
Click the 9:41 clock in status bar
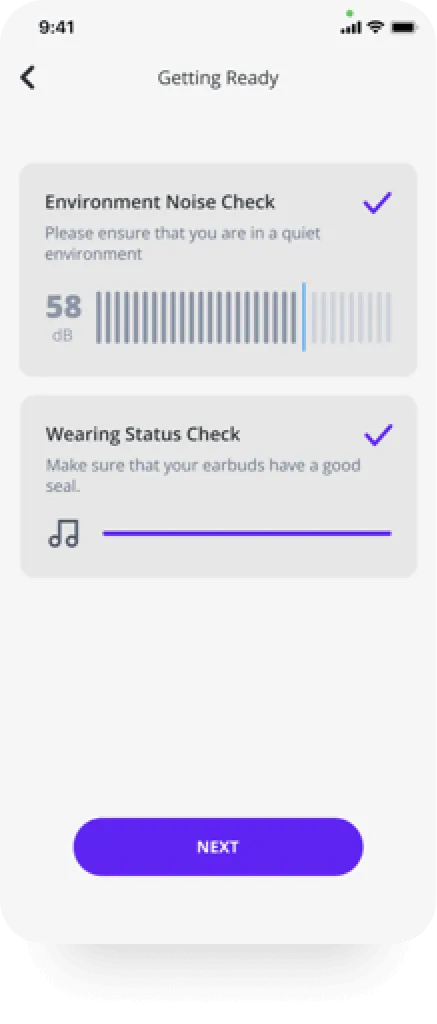(x=57, y=27)
